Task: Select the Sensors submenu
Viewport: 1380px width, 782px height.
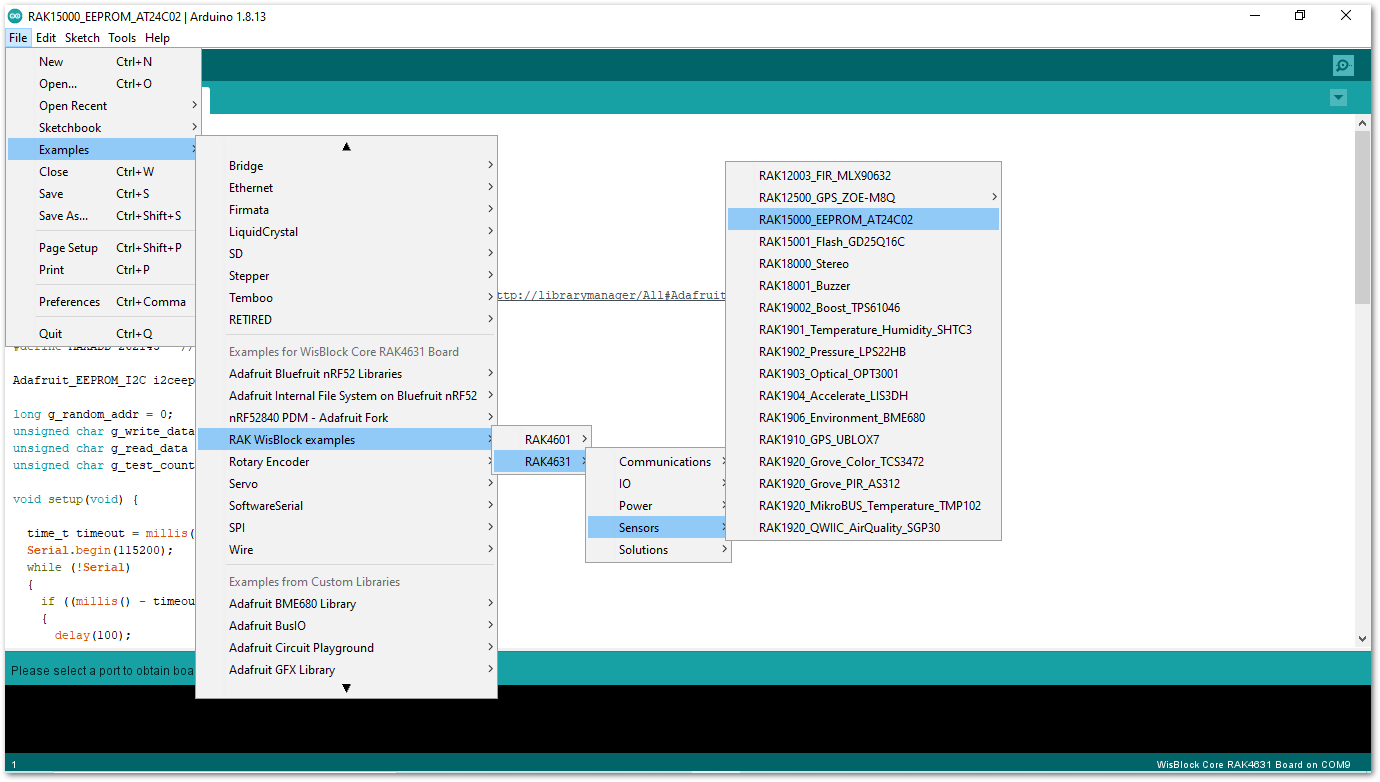Action: (658, 528)
